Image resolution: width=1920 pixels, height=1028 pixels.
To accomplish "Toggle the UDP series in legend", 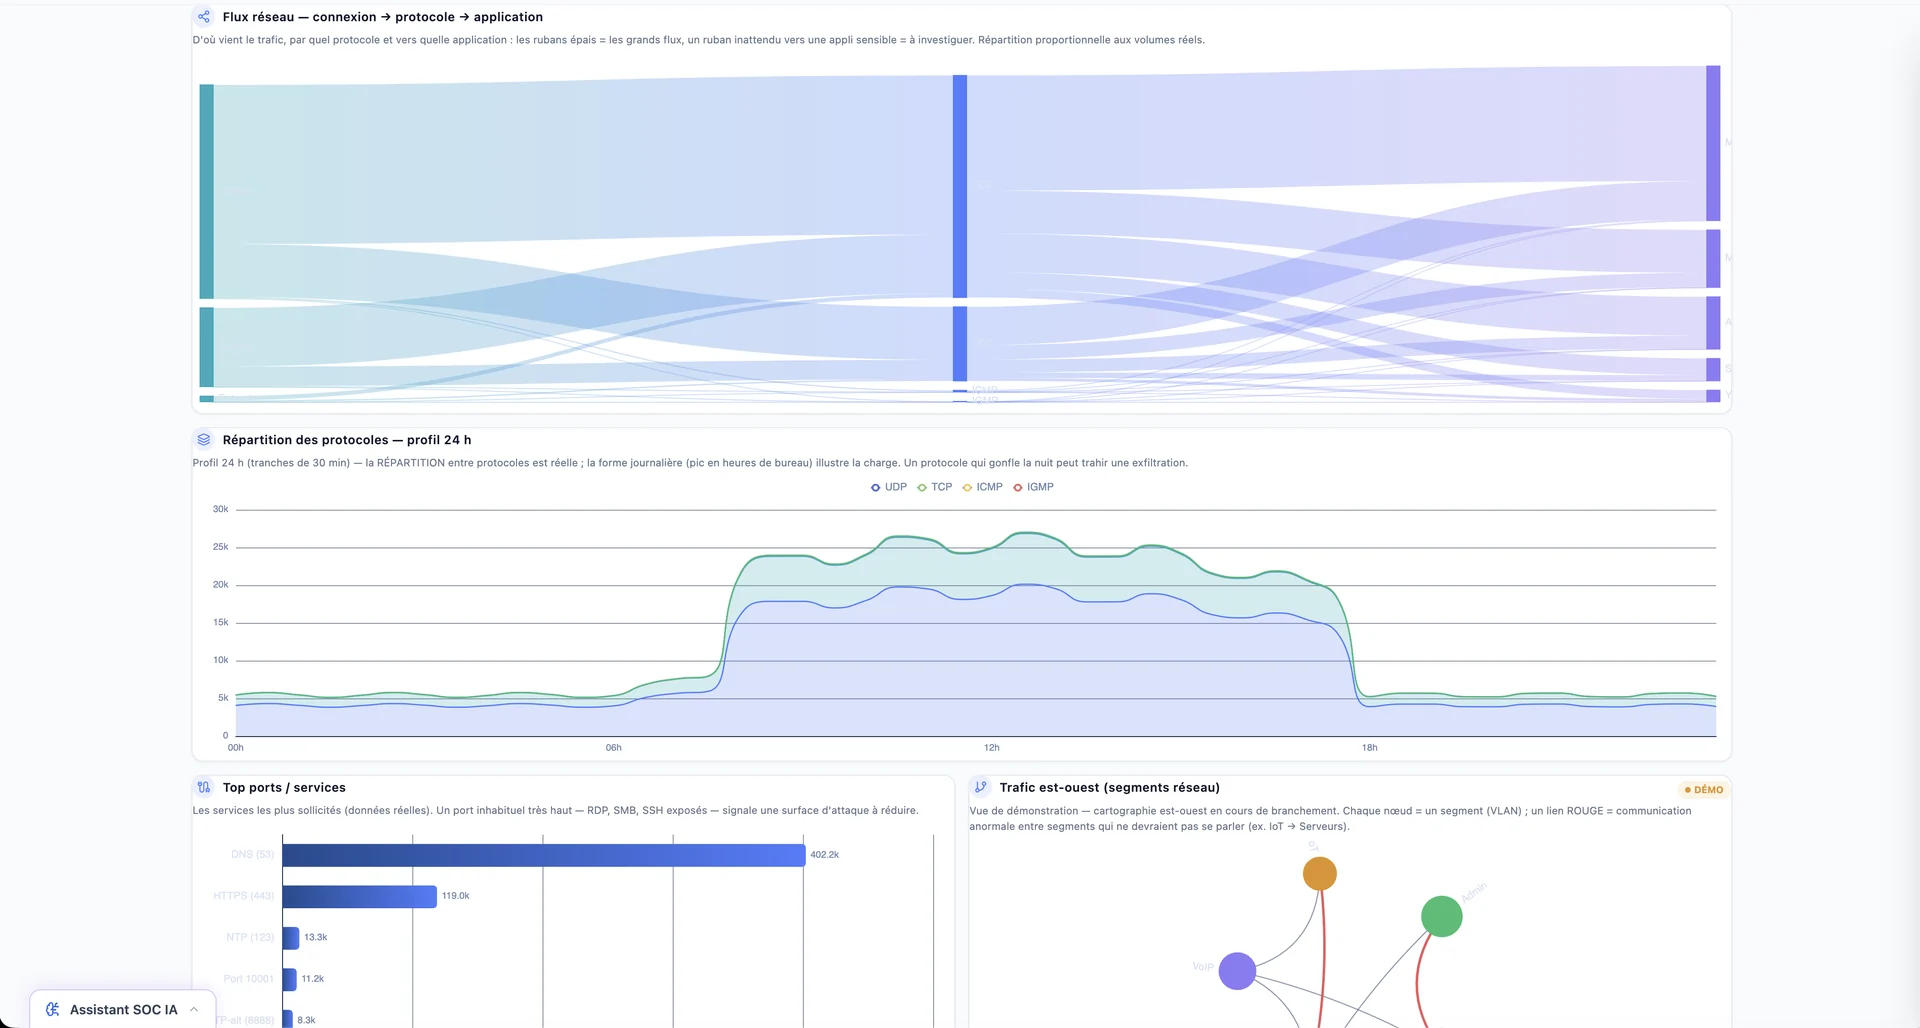I will tap(889, 487).
